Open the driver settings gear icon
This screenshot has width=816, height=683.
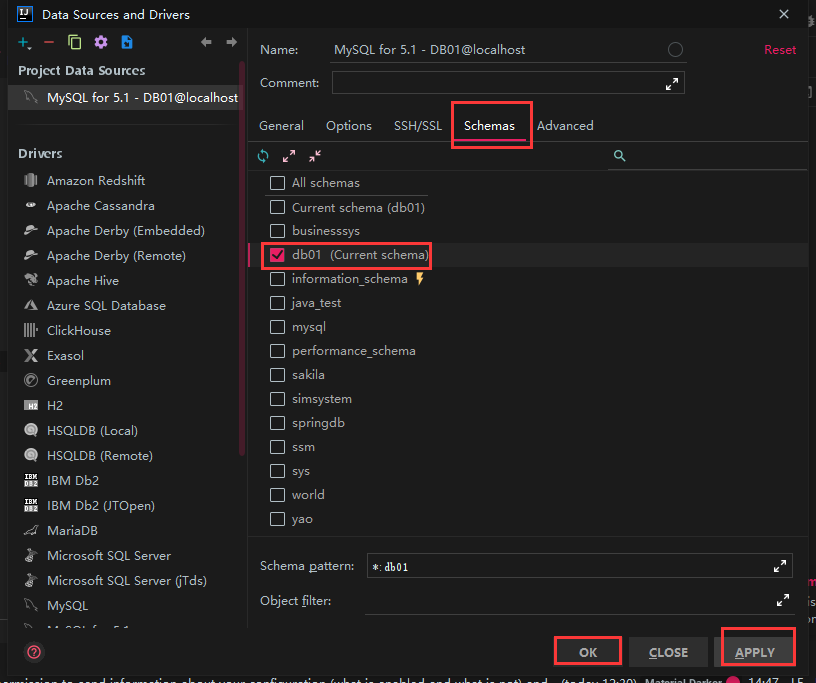click(101, 42)
